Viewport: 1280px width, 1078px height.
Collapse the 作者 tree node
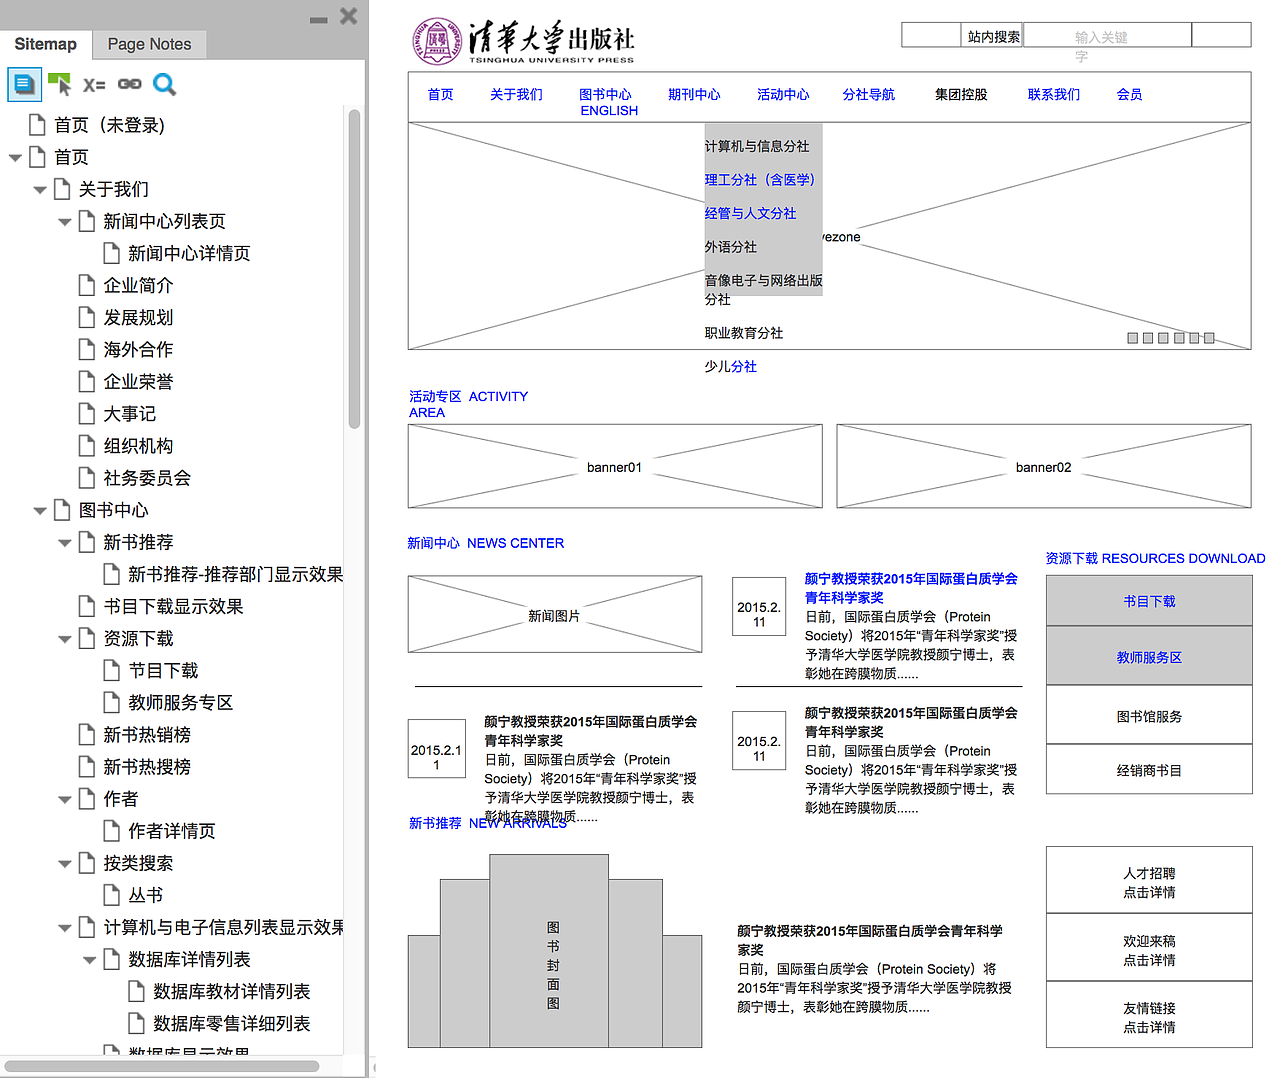[65, 800]
